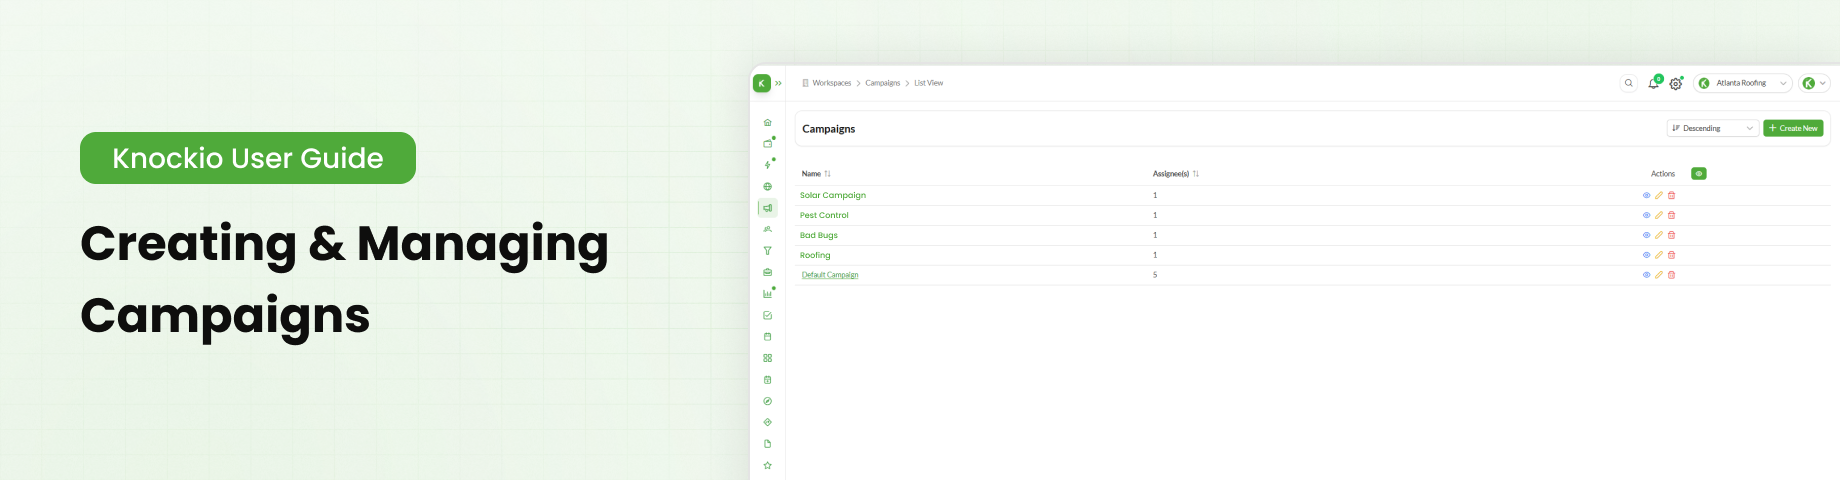This screenshot has width=1840, height=480.
Task: Delete Default Campaign with trash icon
Action: [1671, 275]
